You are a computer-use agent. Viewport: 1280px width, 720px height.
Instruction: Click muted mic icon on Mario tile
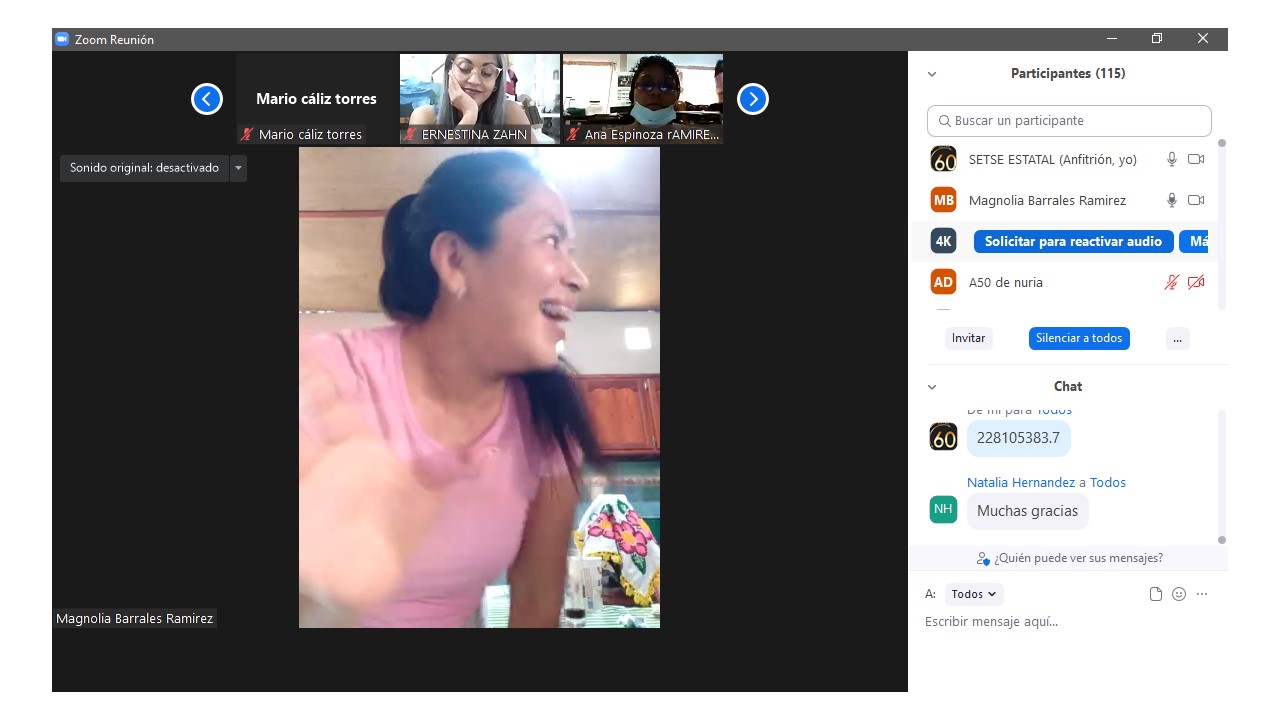[247, 134]
